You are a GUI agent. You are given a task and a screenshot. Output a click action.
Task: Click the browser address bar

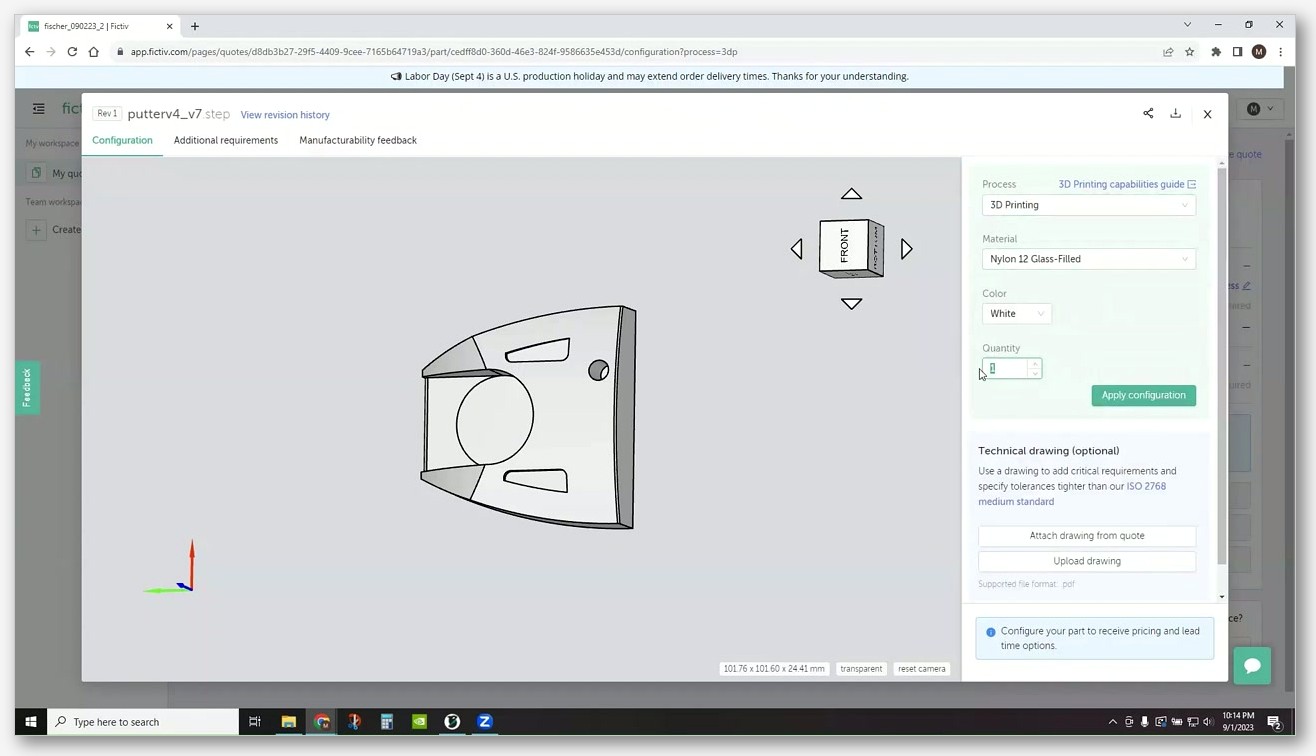coord(640,52)
